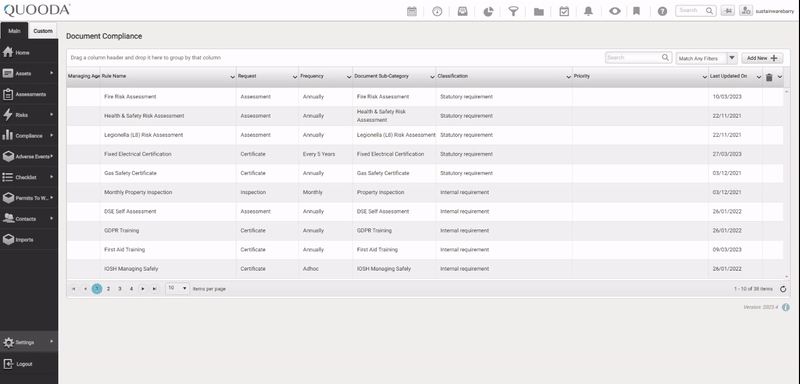This screenshot has width=800, height=384.
Task: Open the Rule Name column menu arrow
Action: click(x=233, y=77)
